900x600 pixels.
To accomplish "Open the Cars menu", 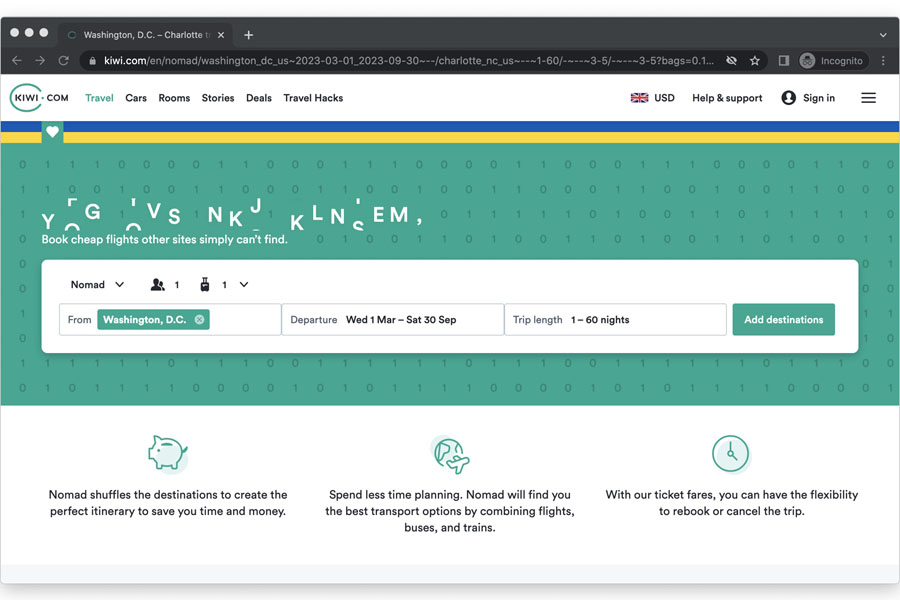I will [136, 98].
